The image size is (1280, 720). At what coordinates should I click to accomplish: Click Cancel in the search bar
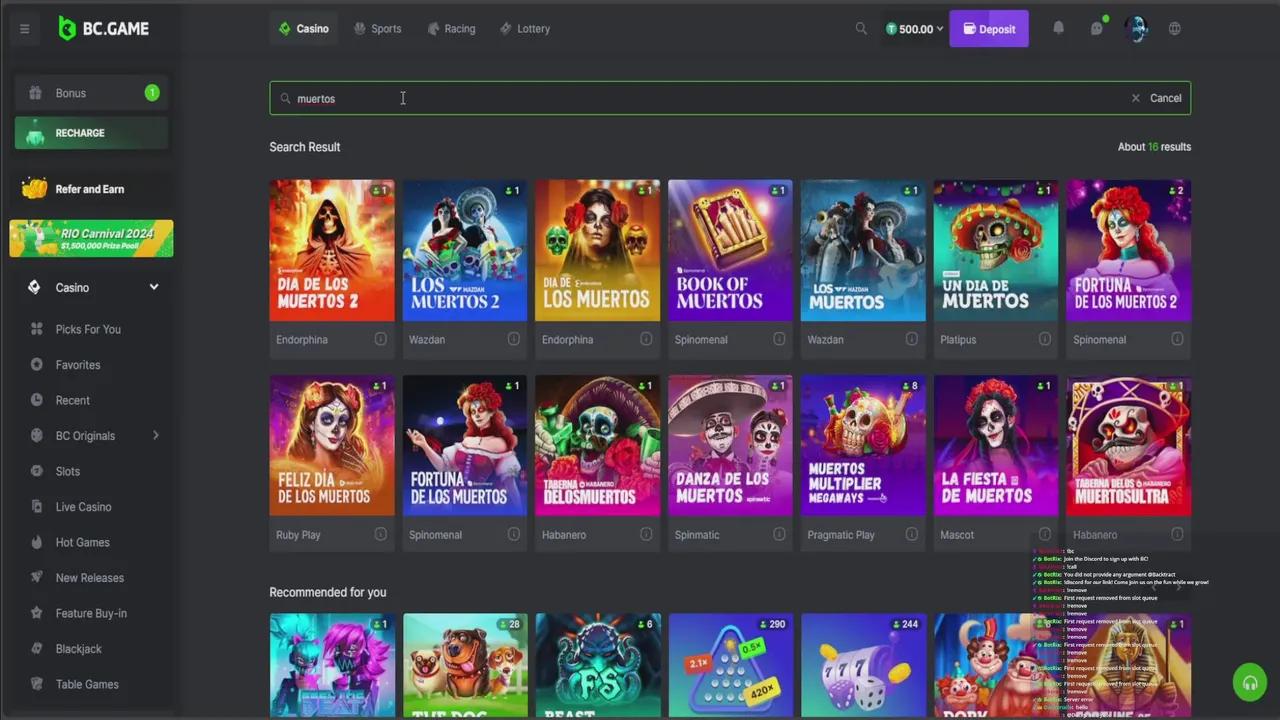(x=1165, y=98)
